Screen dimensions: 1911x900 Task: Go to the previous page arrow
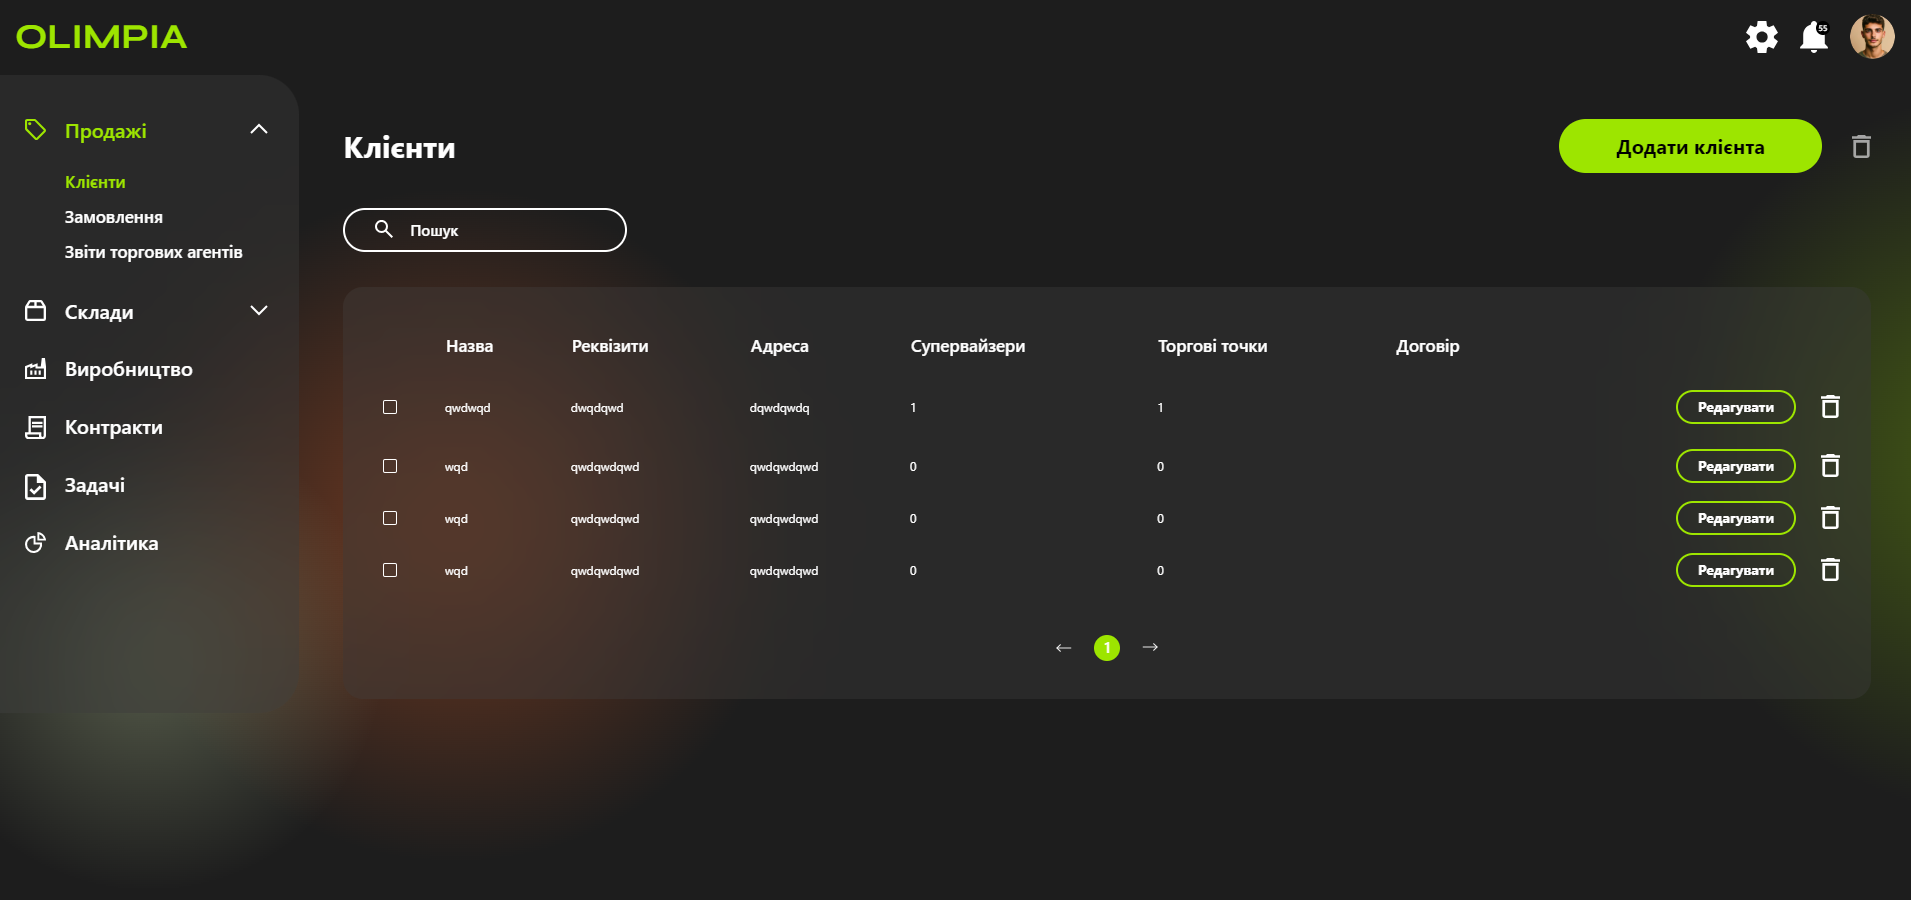click(x=1063, y=648)
